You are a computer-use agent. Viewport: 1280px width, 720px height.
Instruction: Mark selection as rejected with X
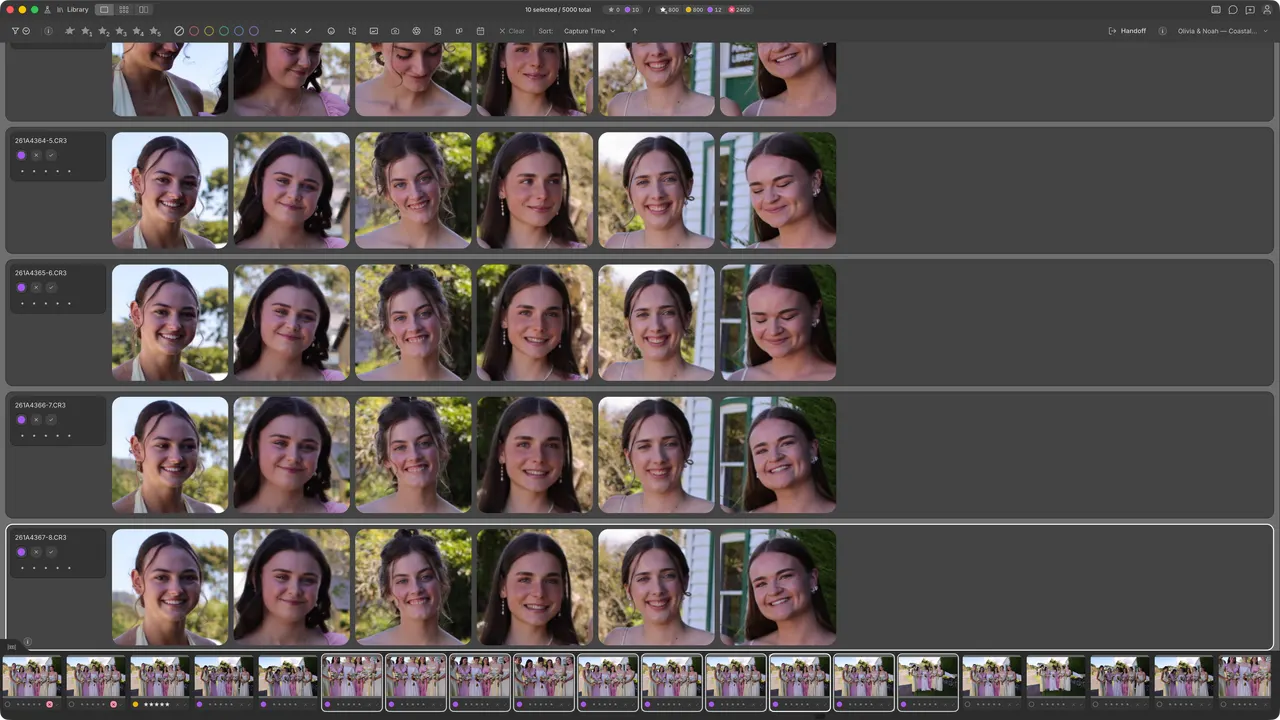[x=293, y=31]
